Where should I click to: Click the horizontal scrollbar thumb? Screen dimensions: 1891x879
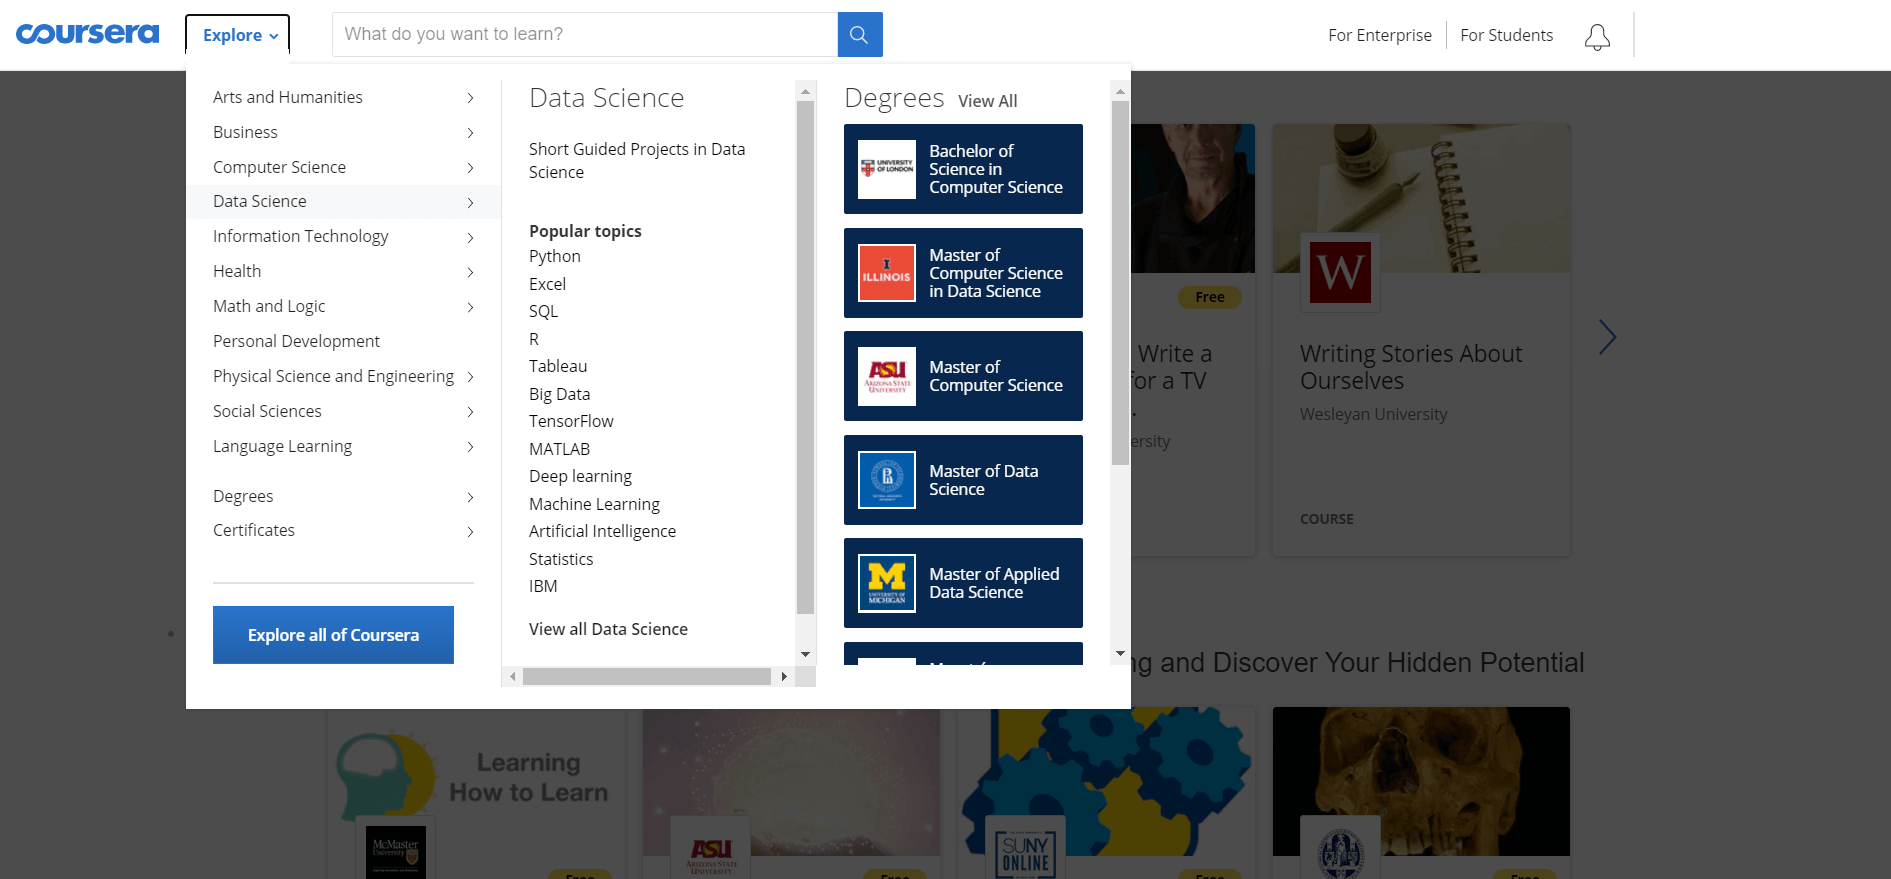pos(647,677)
